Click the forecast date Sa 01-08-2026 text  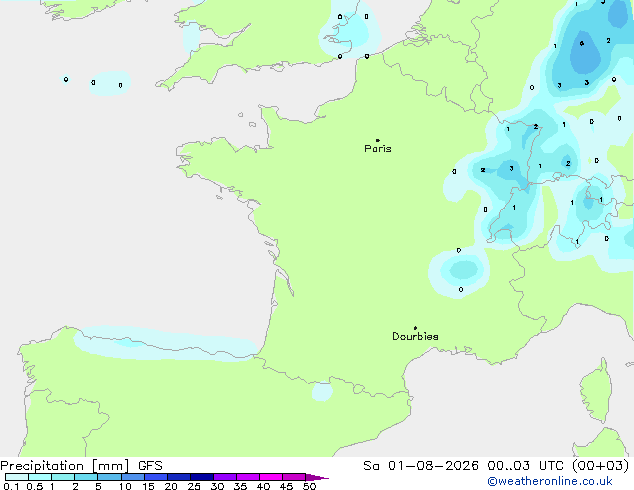[421, 466]
